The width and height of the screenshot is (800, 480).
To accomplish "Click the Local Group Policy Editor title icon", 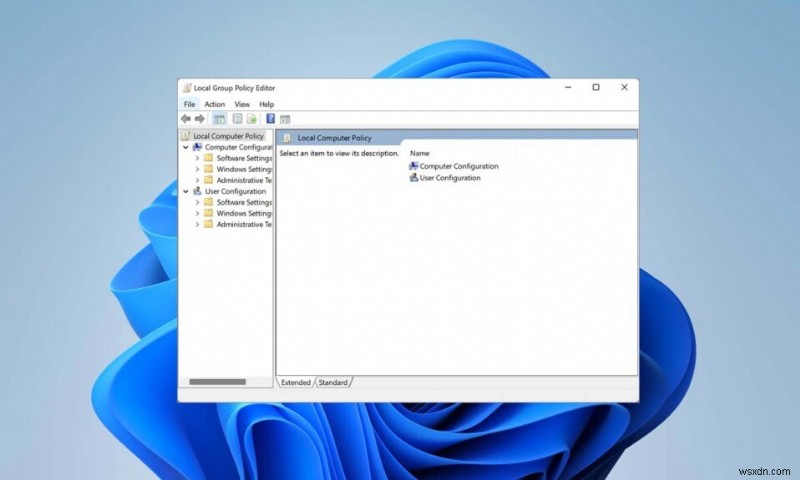I will pos(187,88).
